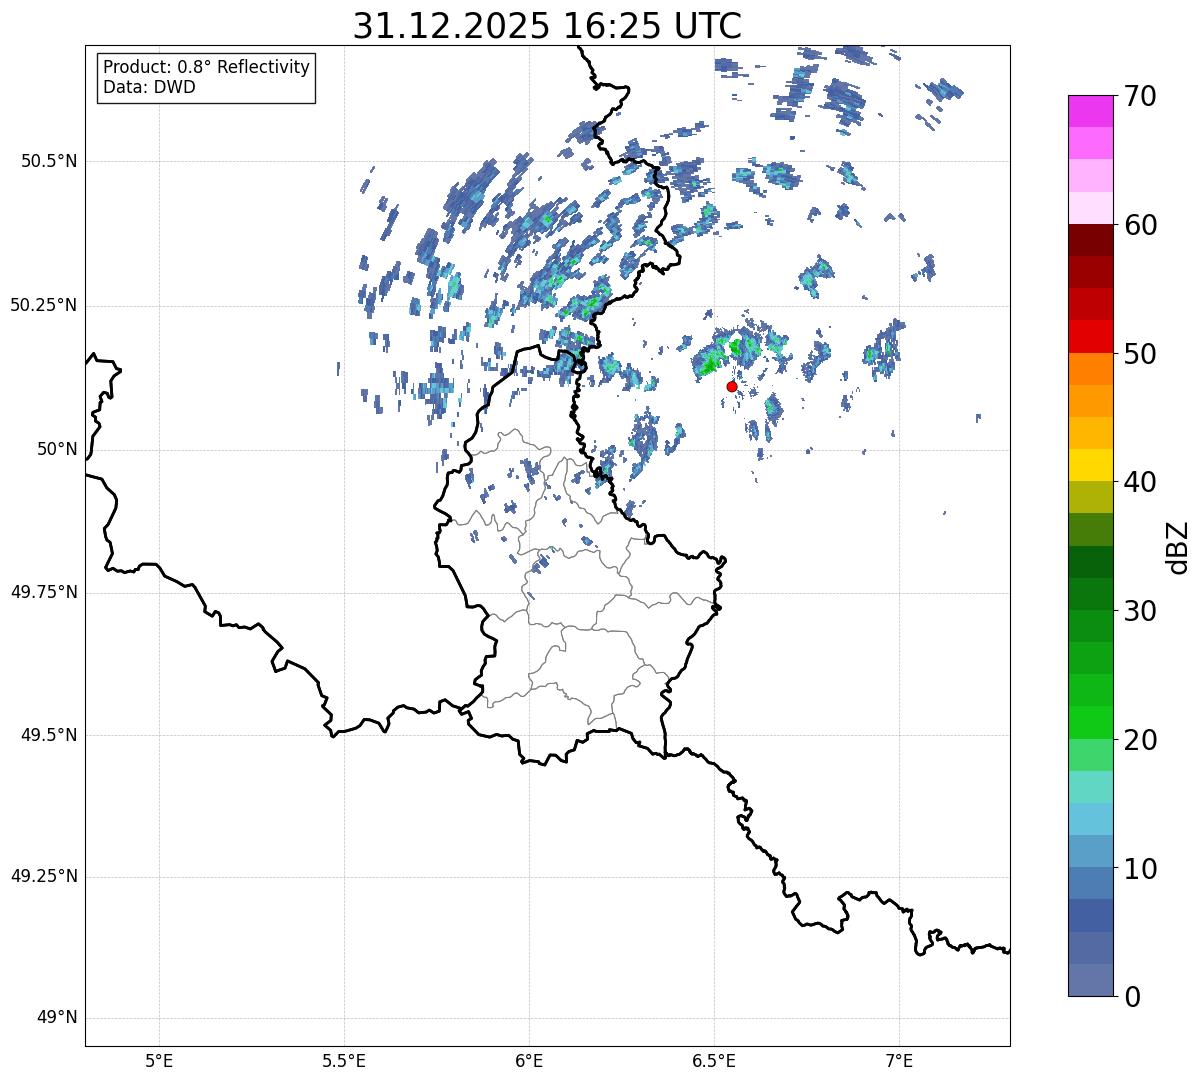Click the latitude label 49.25°N
The height and width of the screenshot is (1081, 1202).
point(43,877)
